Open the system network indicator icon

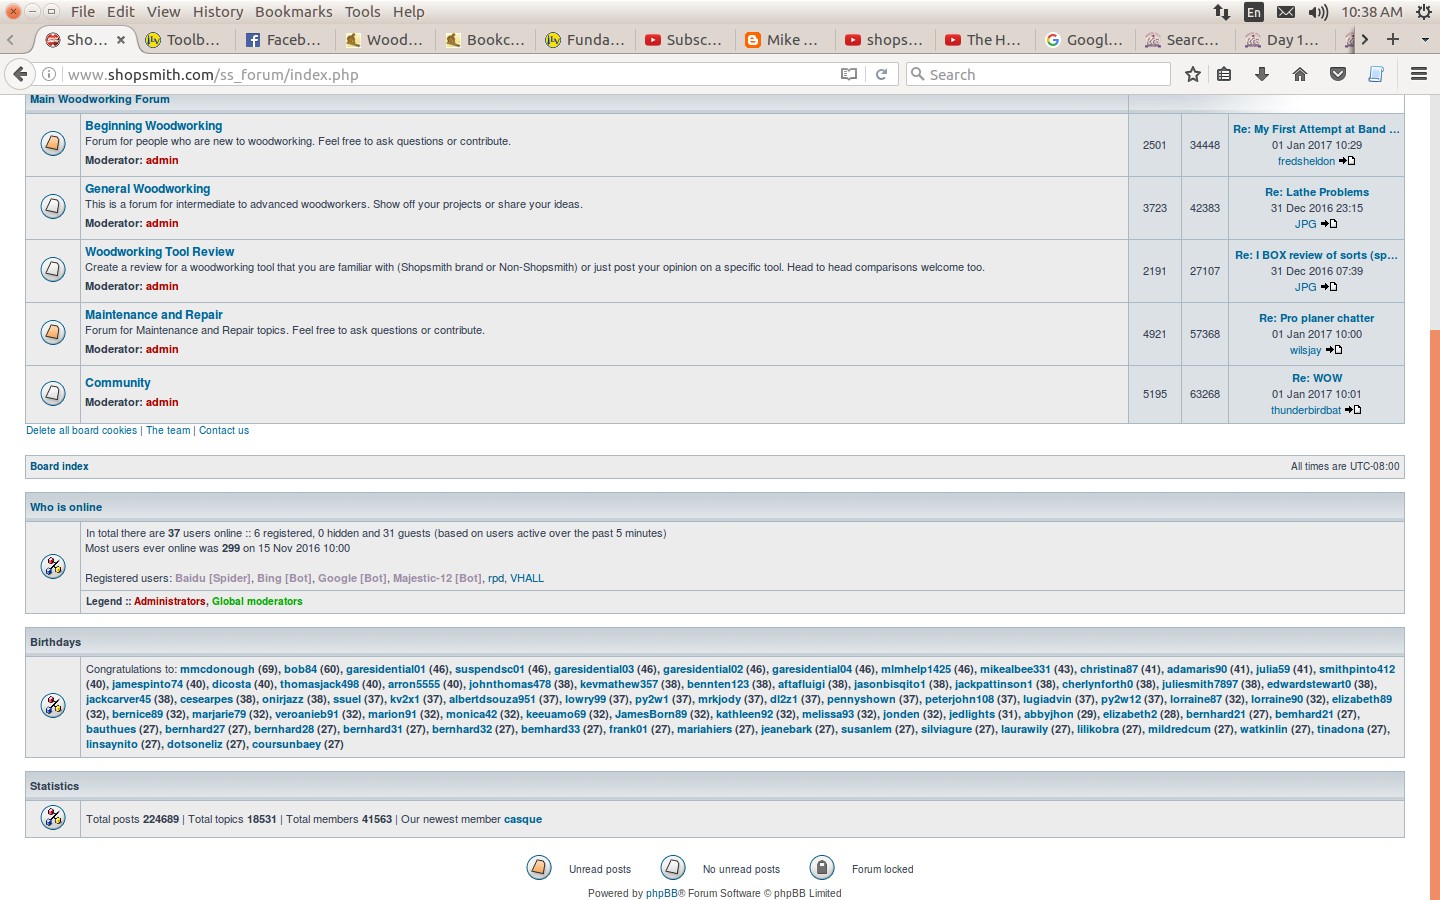click(x=1222, y=12)
